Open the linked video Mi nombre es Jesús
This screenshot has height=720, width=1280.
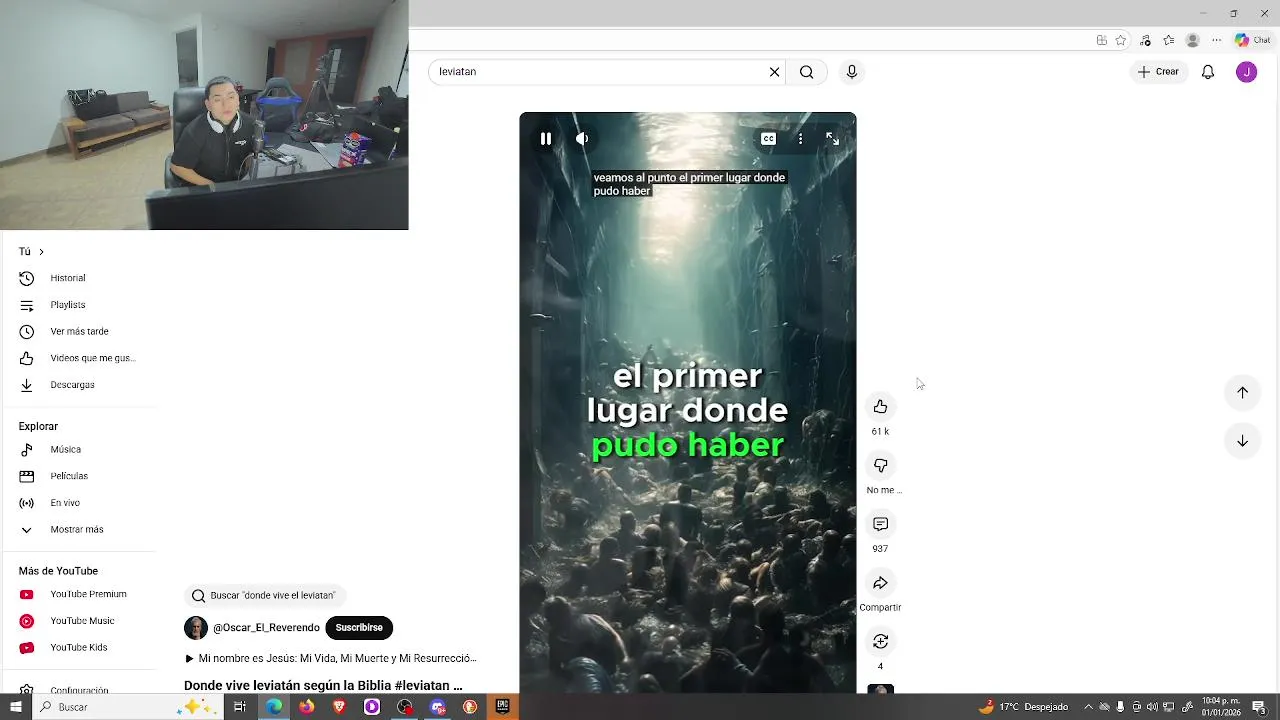pyautogui.click(x=331, y=659)
